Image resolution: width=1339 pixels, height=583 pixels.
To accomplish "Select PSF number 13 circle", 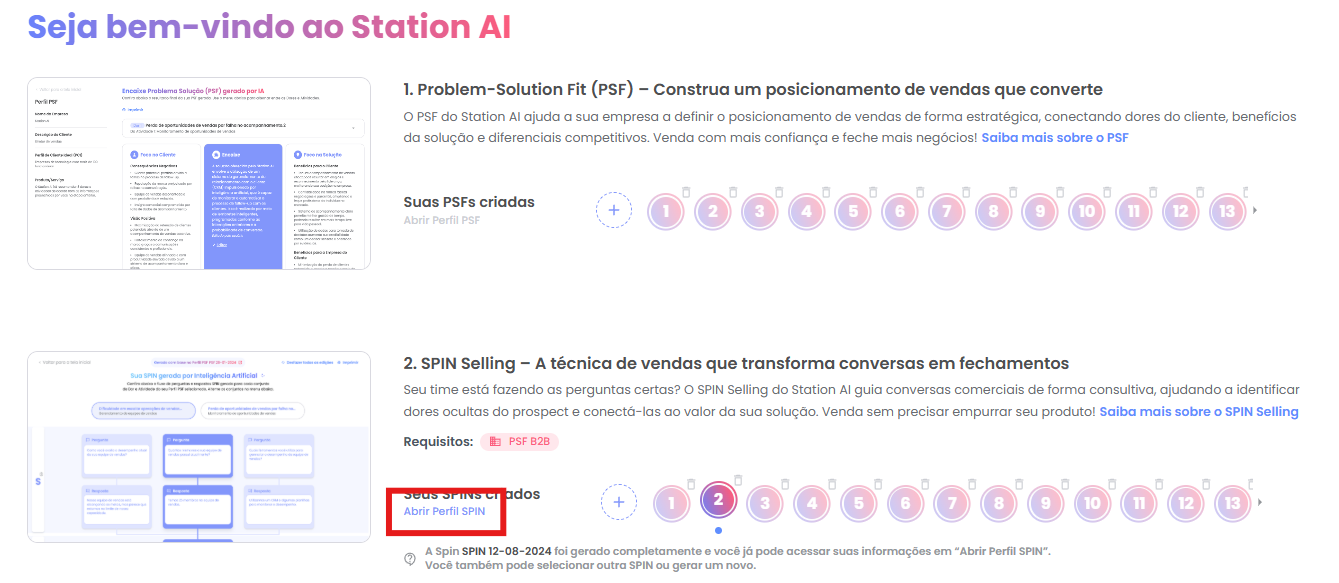I will 1227,211.
